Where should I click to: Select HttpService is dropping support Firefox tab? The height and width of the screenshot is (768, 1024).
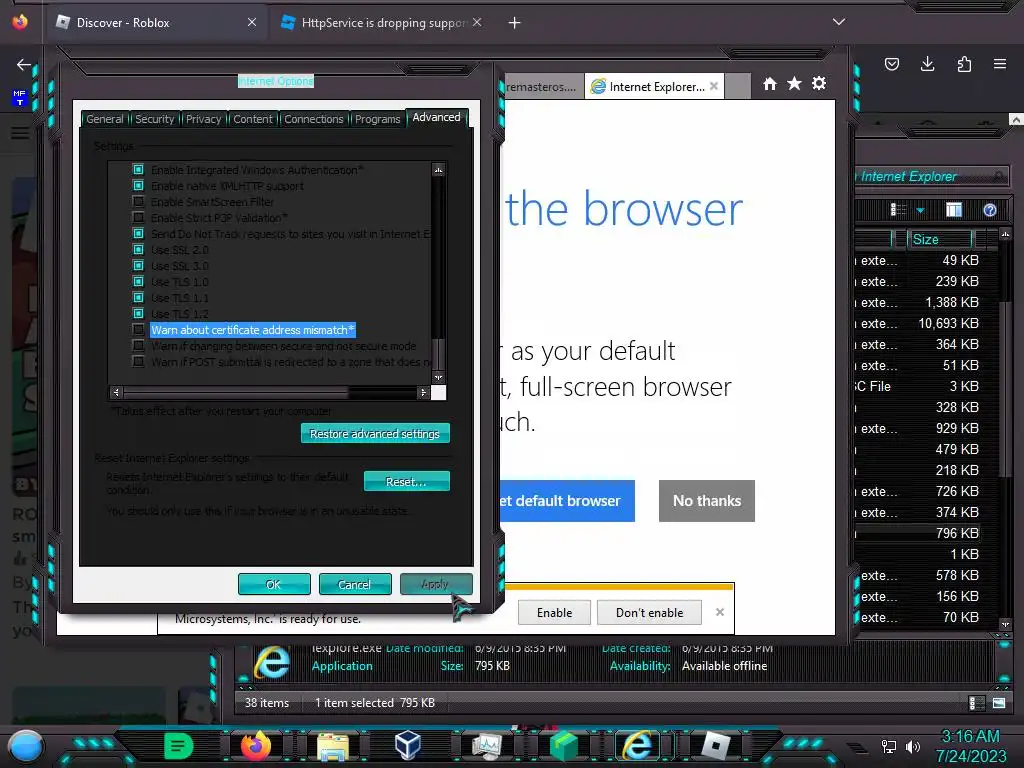[381, 23]
